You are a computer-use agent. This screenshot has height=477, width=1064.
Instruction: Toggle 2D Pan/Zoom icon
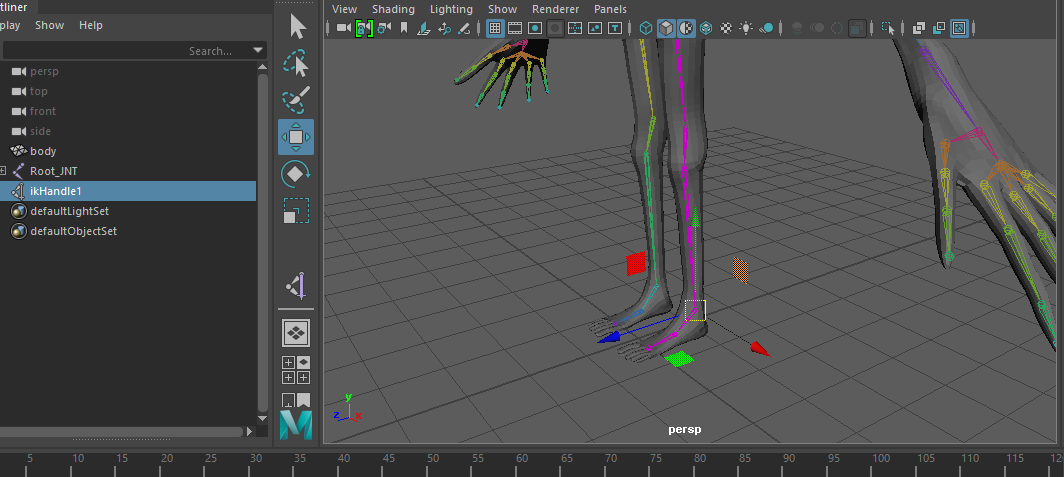[x=444, y=28]
